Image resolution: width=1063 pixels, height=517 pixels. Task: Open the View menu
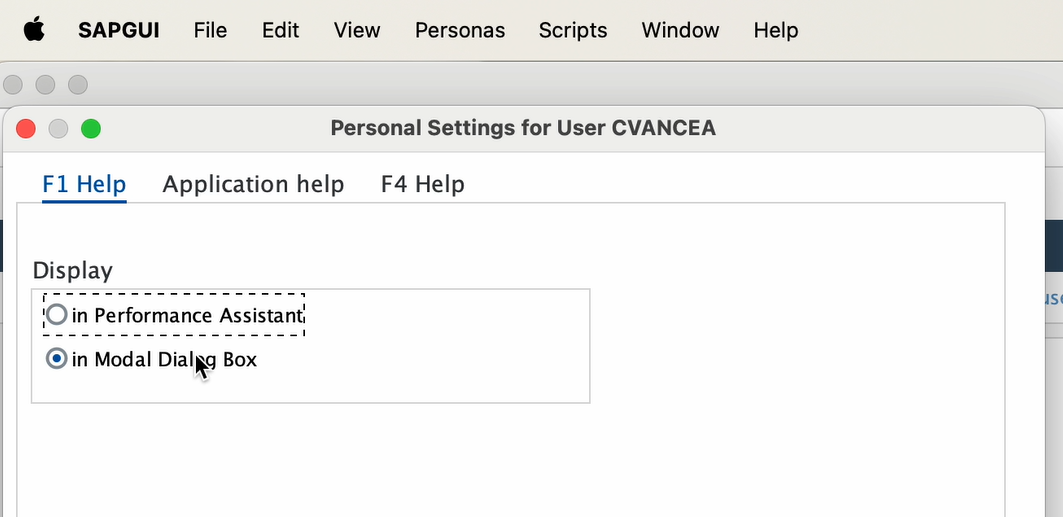[x=357, y=30]
